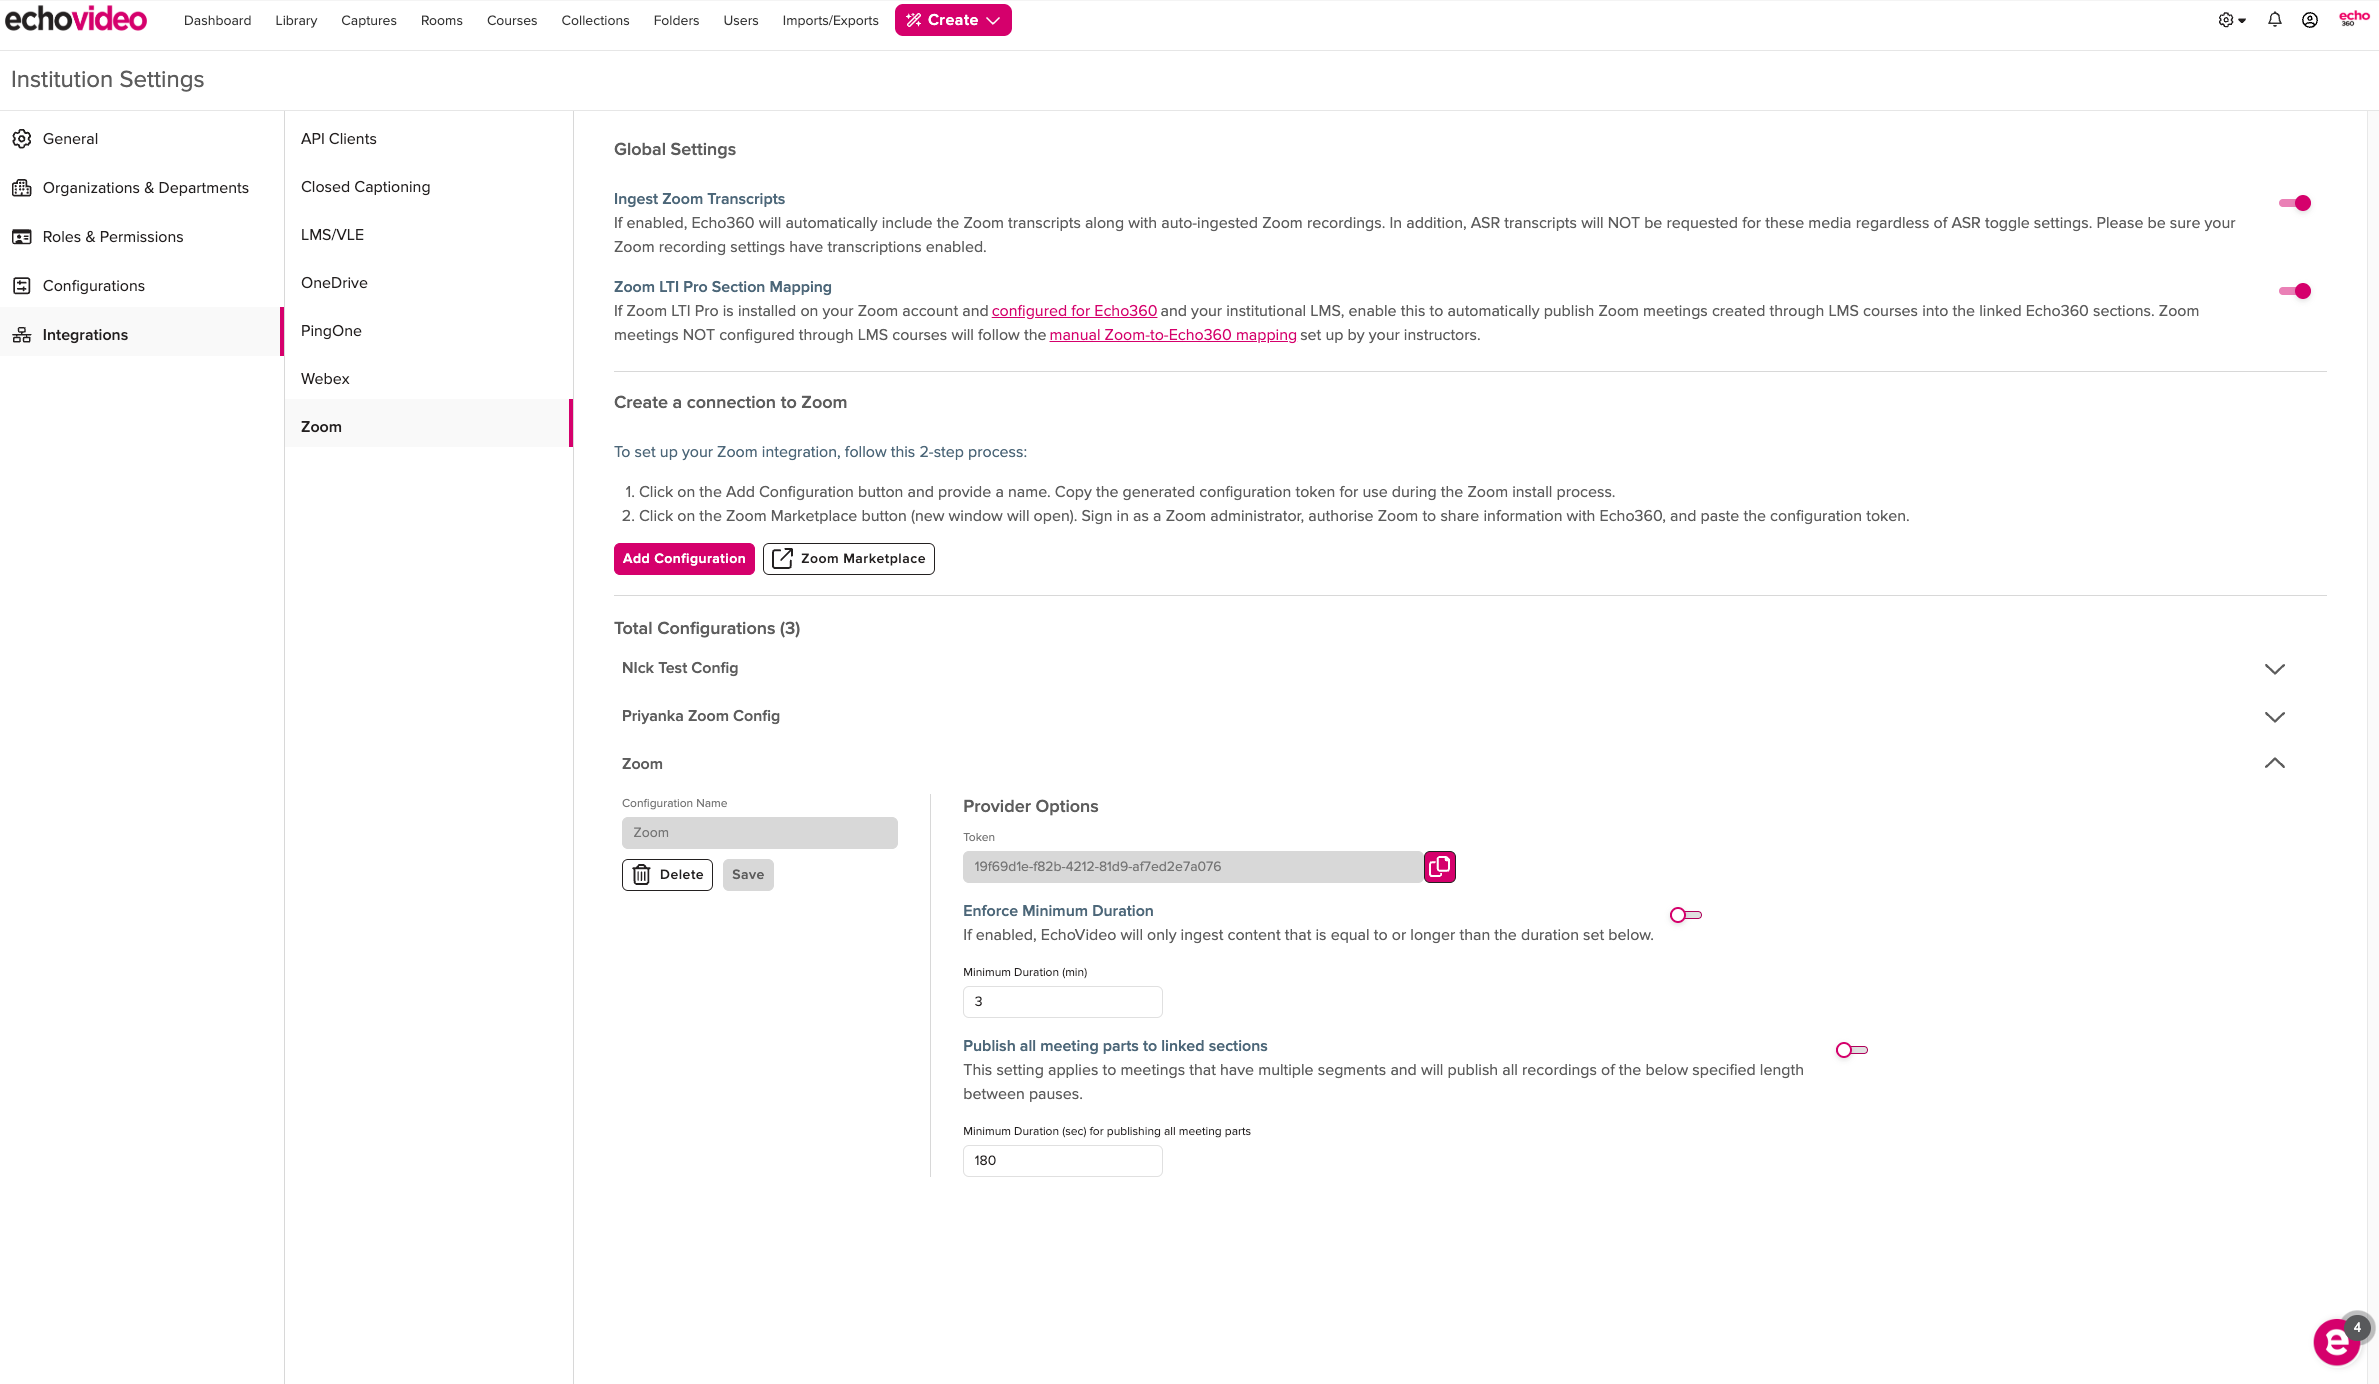Open Webex integration
This screenshot has width=2379, height=1384.
coord(429,379)
